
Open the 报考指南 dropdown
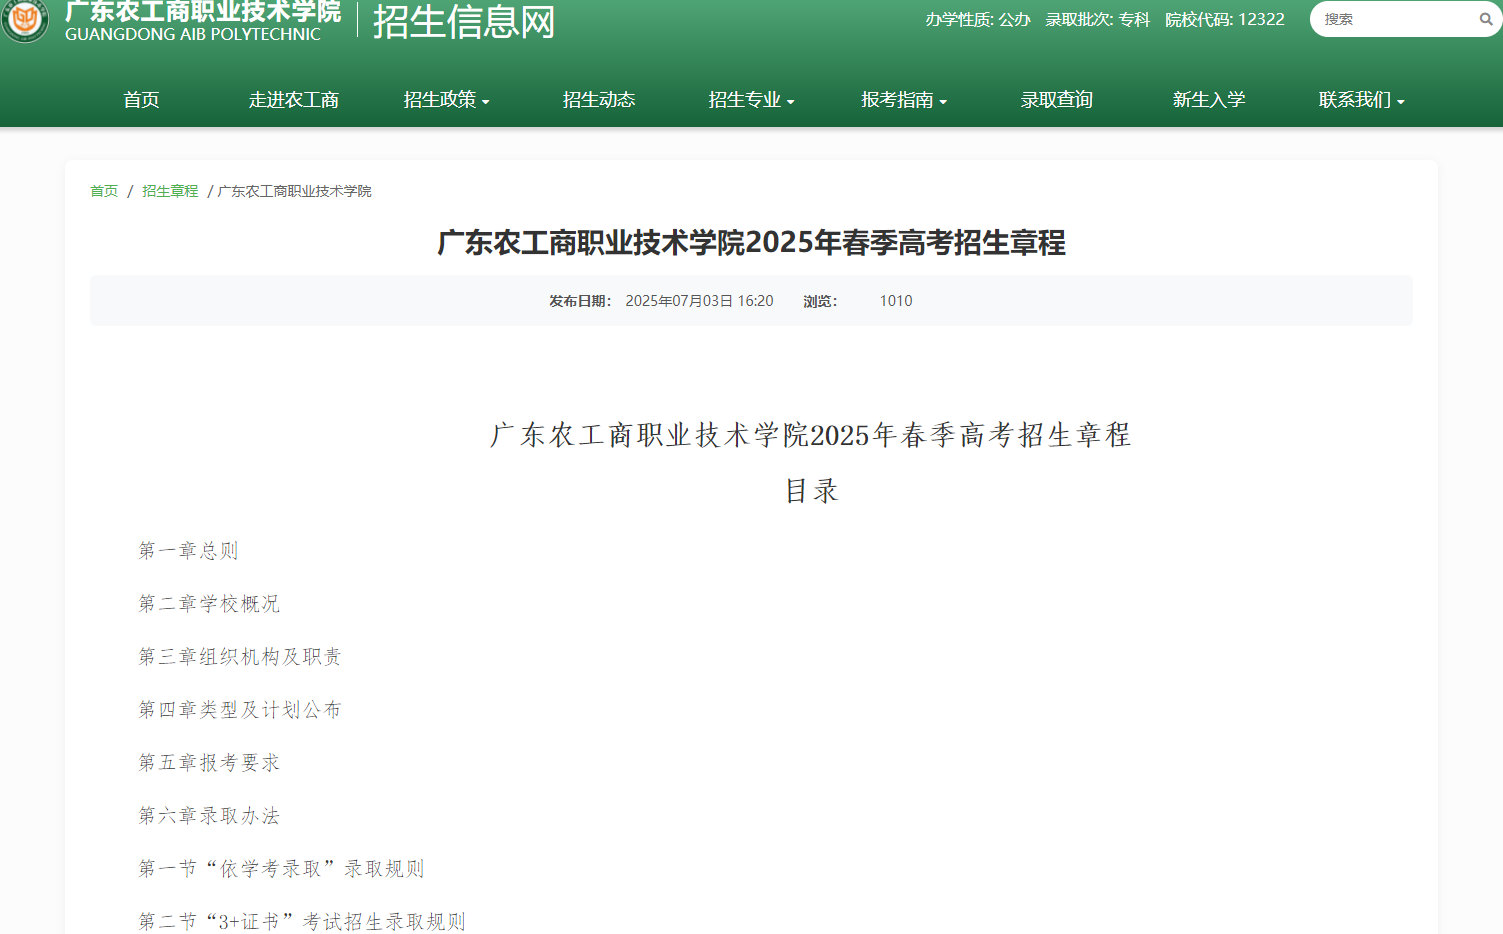903,99
